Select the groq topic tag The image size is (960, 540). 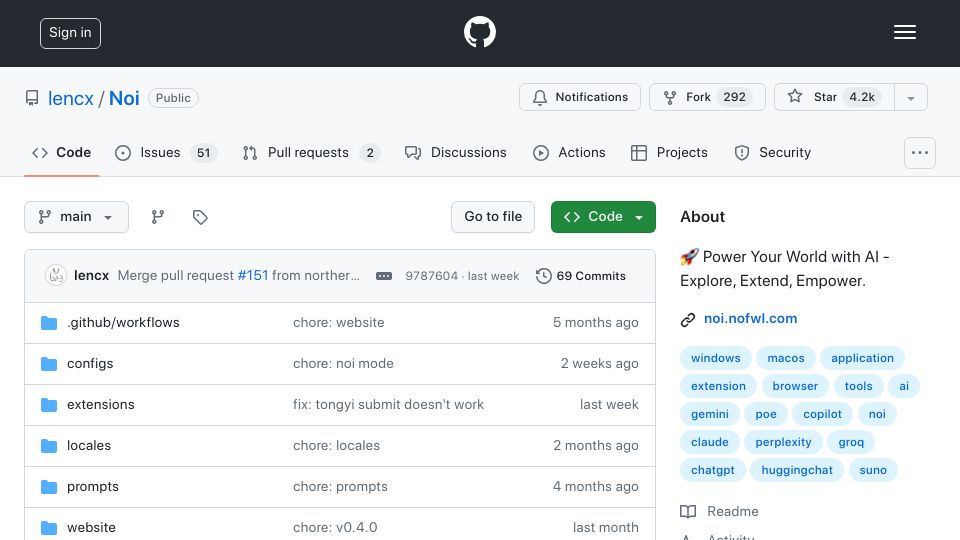click(851, 442)
